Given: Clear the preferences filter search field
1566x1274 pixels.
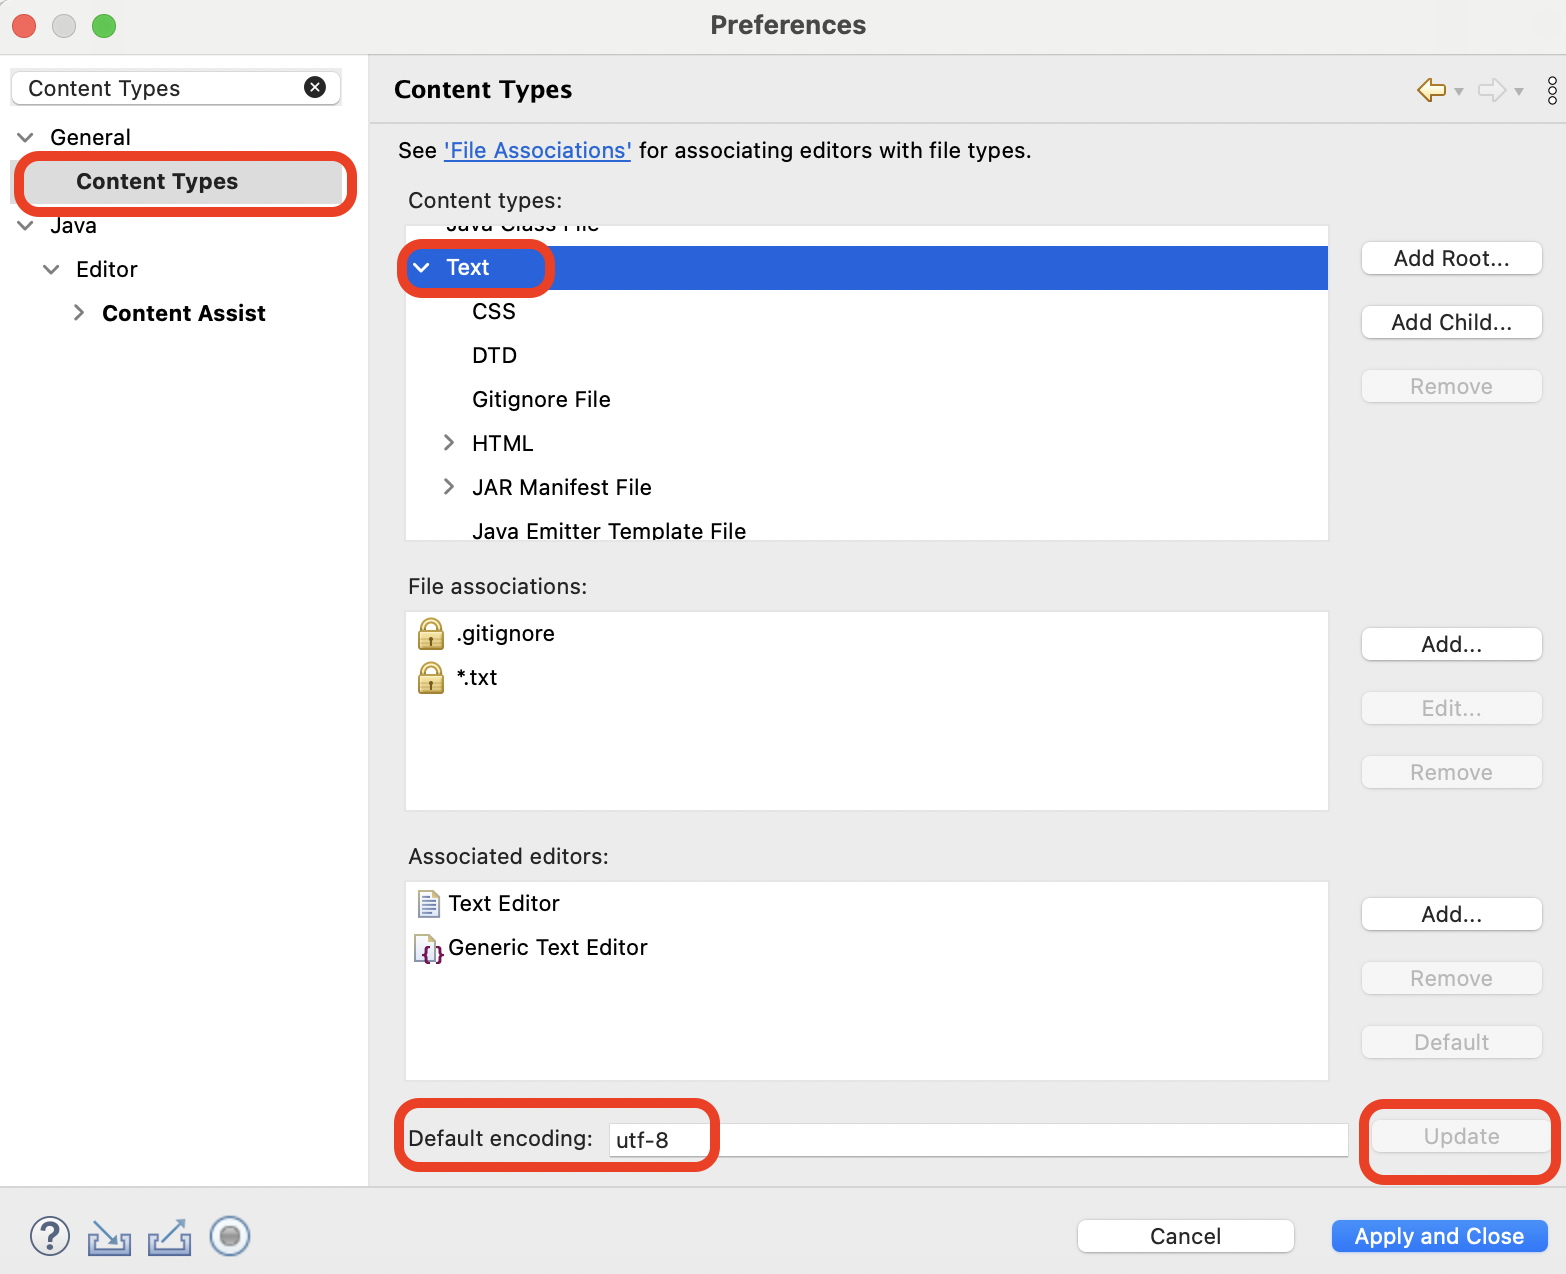Looking at the screenshot, I should click(x=315, y=88).
